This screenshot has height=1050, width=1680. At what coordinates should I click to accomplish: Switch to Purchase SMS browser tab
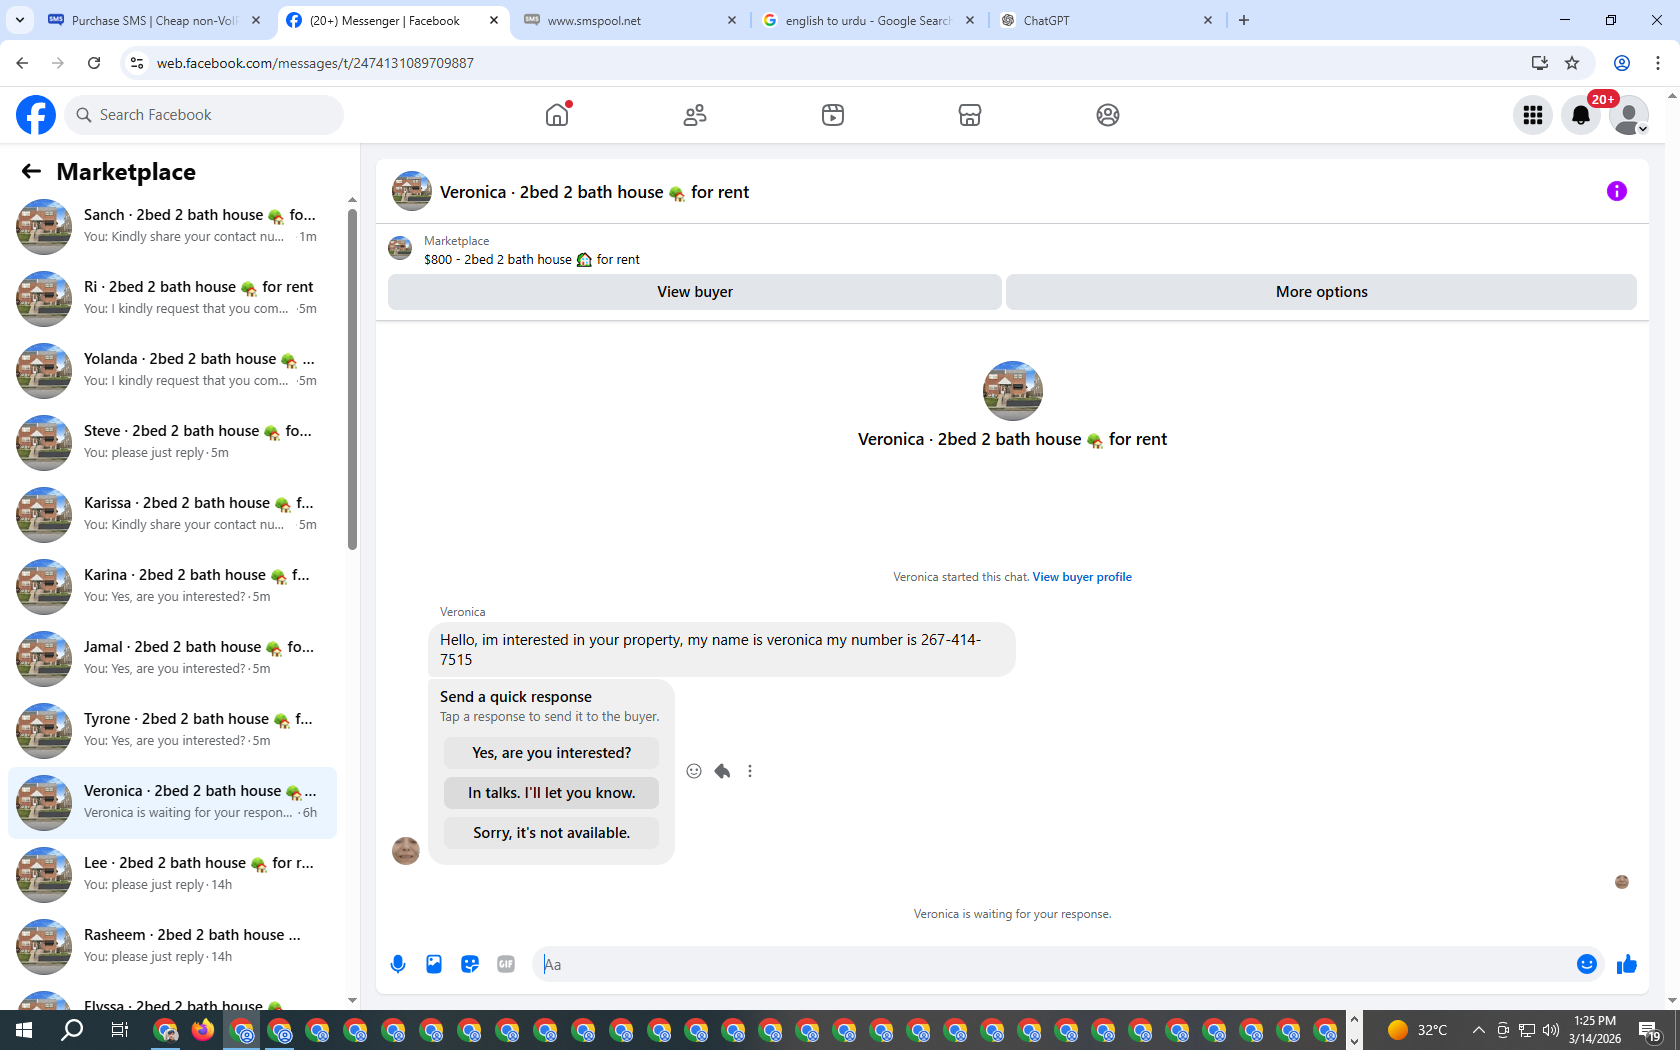155,20
